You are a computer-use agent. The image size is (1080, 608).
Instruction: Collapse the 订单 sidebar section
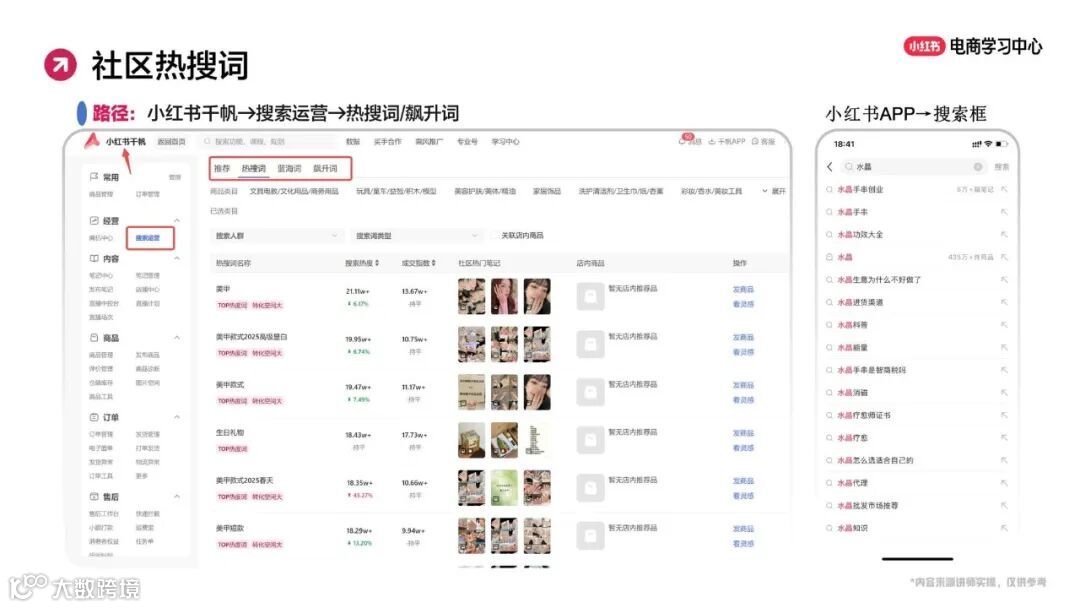point(177,417)
